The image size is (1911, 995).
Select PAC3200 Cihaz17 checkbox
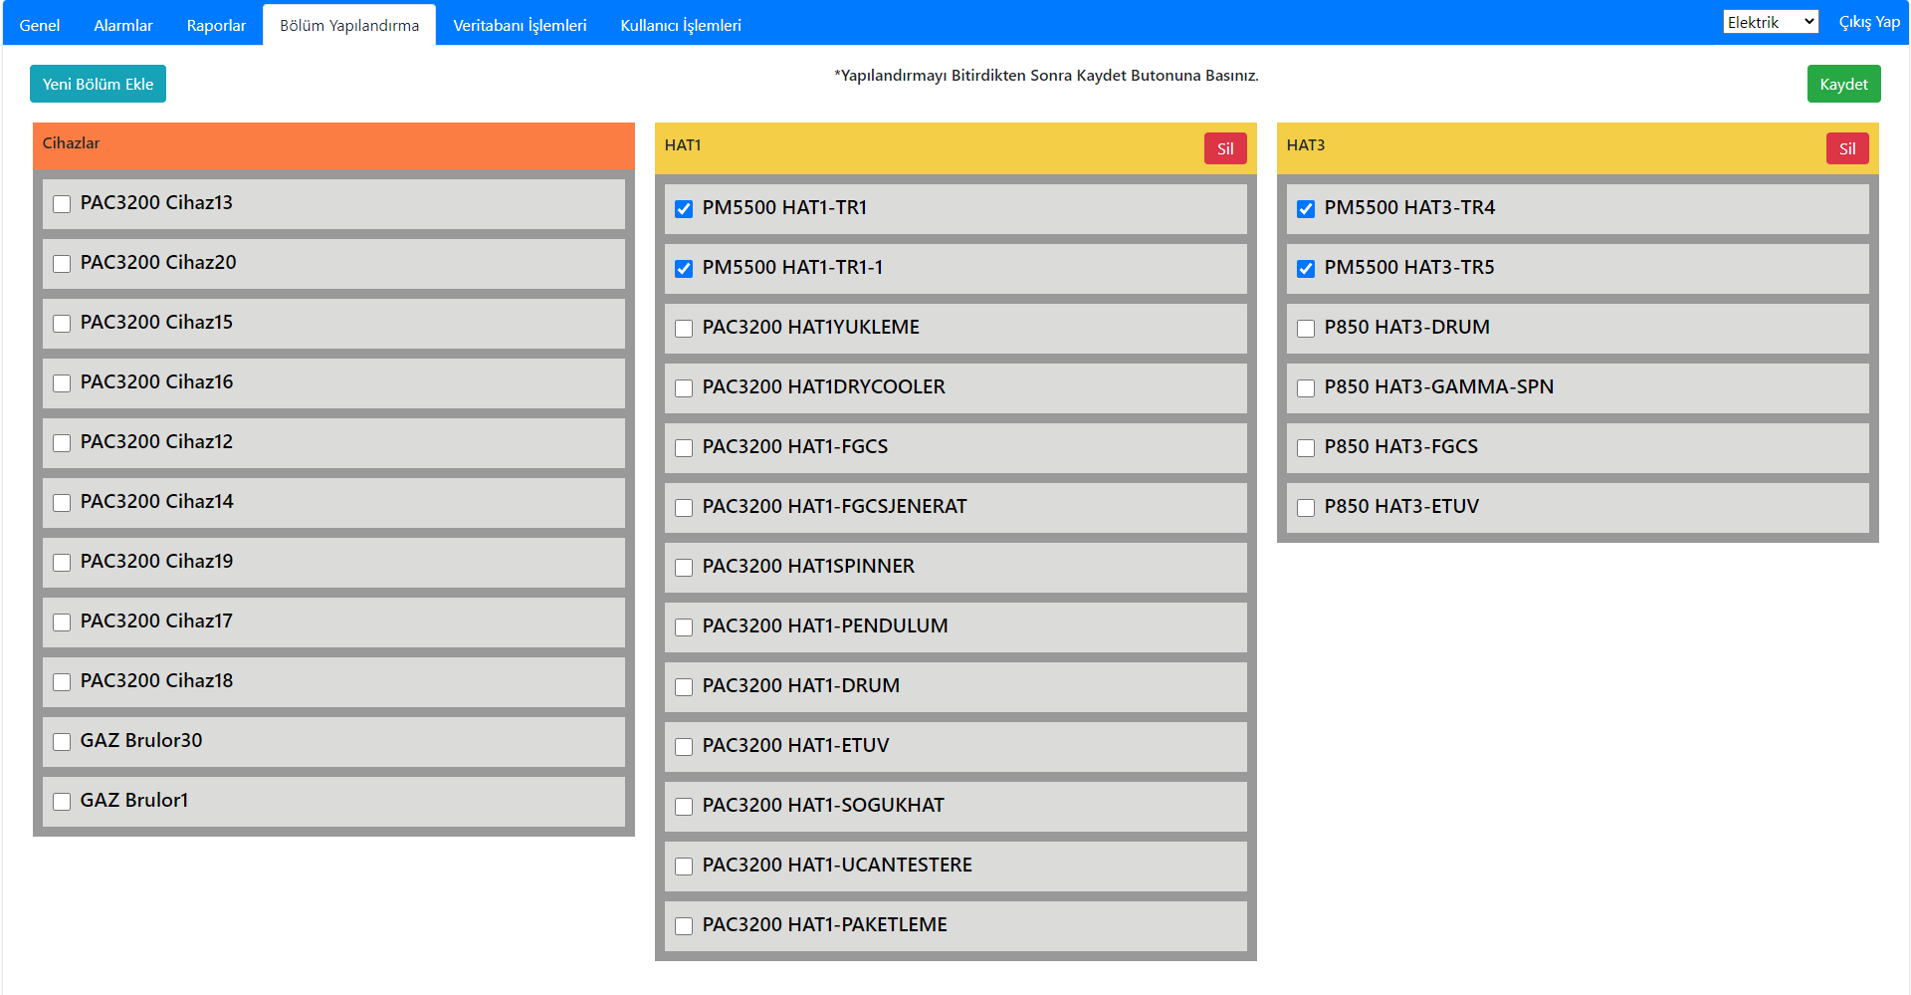point(62,622)
